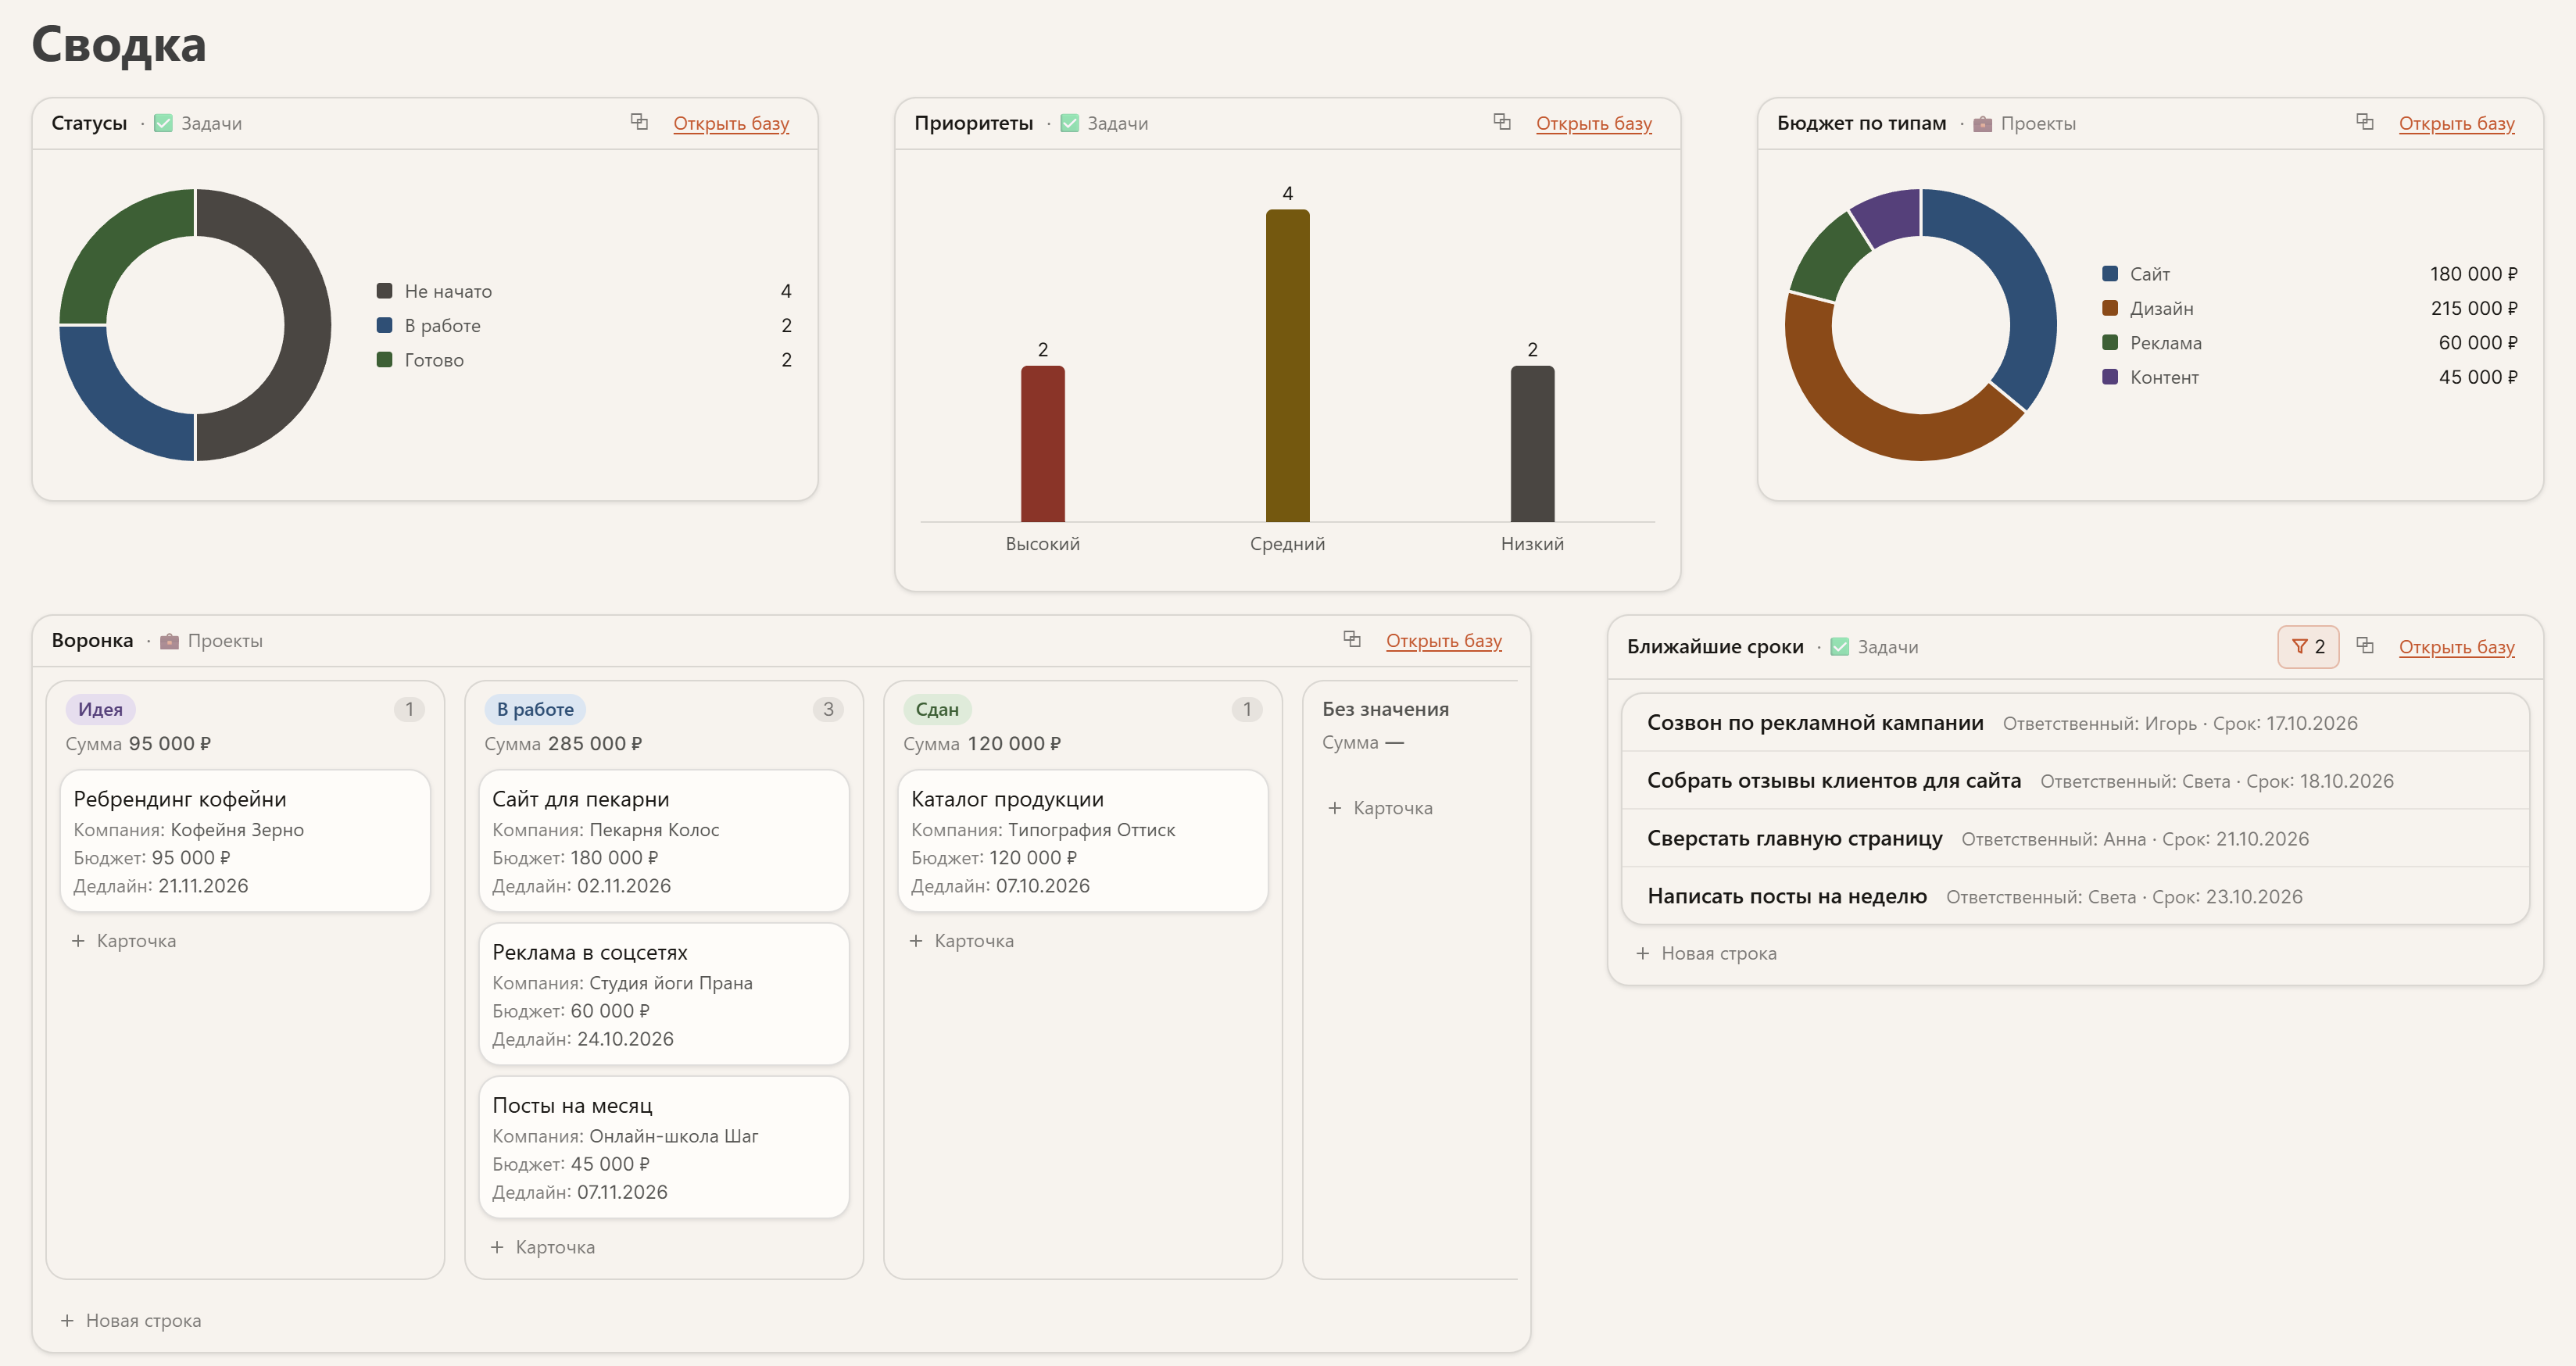
Task: Open the Воронка widget expand icon
Action: tap(1352, 639)
